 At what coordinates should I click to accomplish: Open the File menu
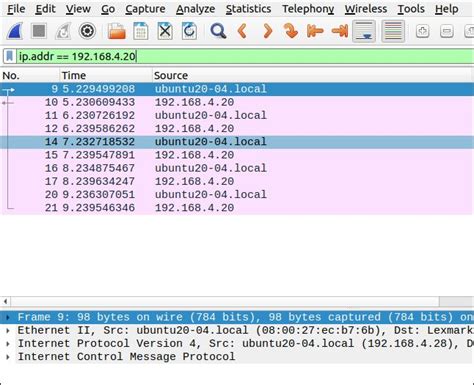[x=16, y=9]
